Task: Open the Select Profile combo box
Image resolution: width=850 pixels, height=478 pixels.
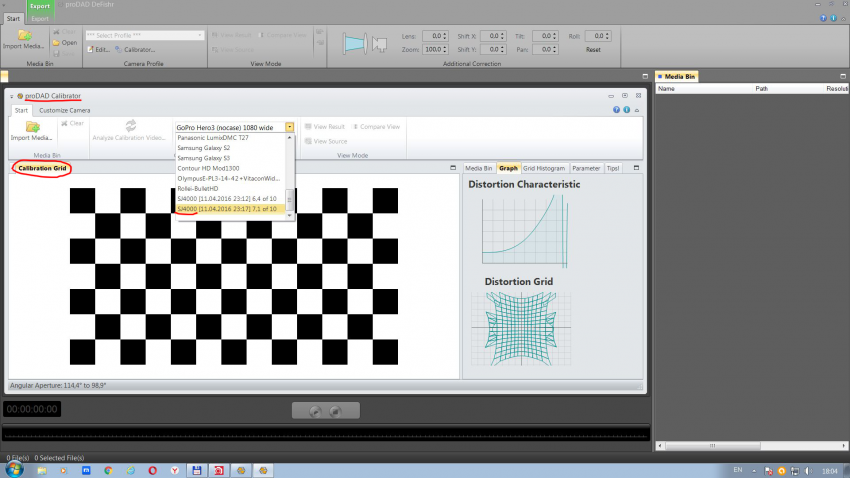Action: [x=145, y=35]
